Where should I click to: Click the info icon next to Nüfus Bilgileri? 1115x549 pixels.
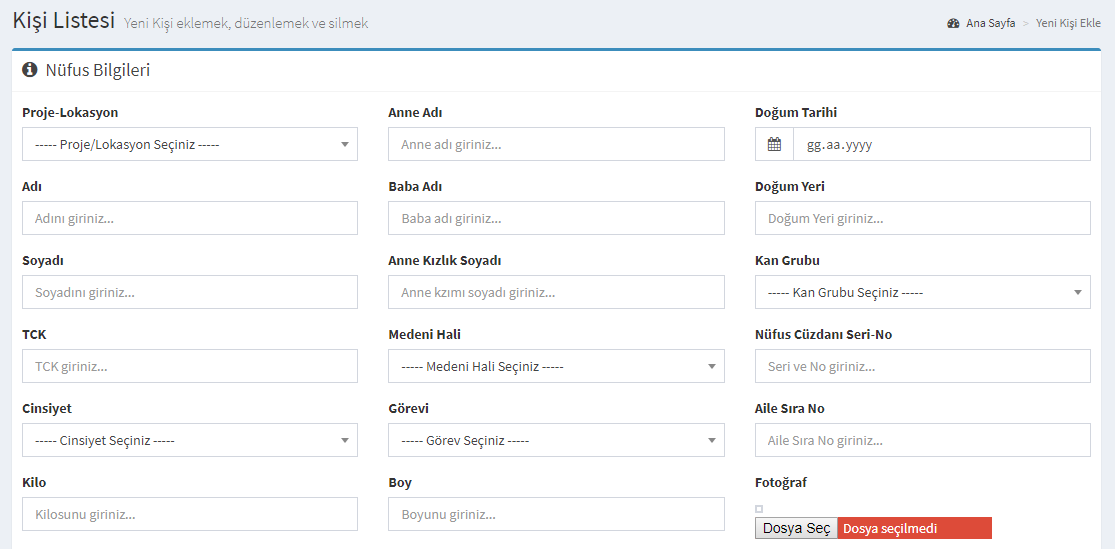click(x=29, y=70)
